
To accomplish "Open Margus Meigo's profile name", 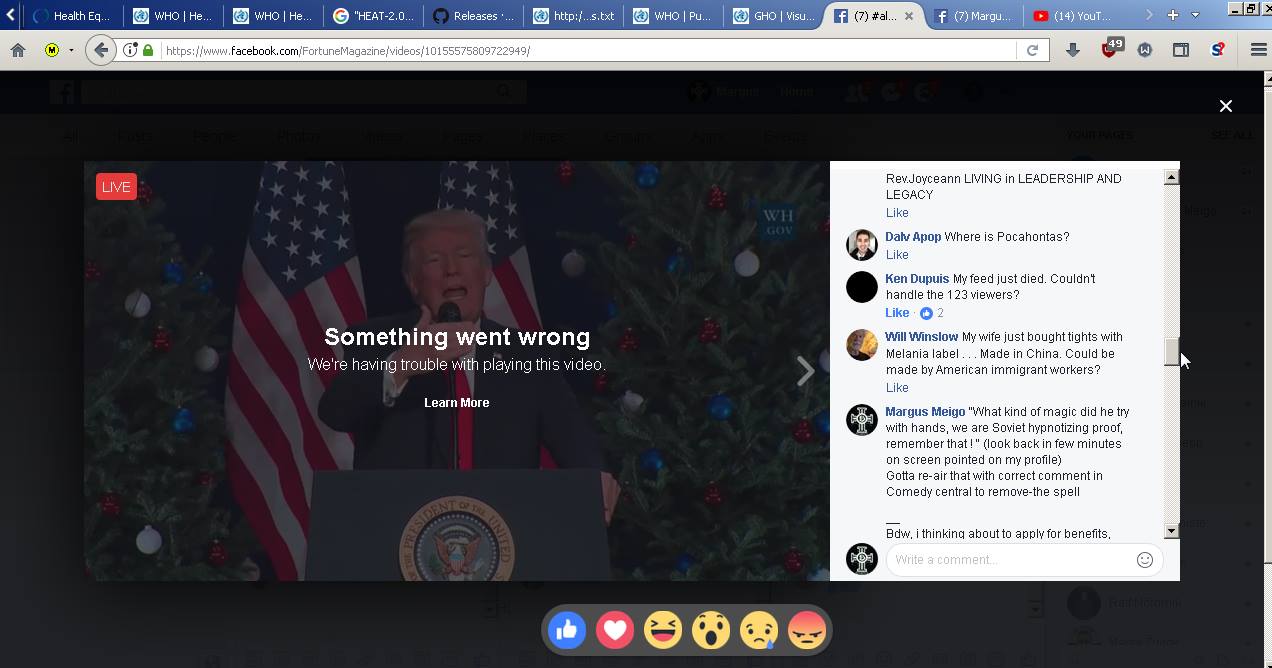I will click(x=925, y=412).
